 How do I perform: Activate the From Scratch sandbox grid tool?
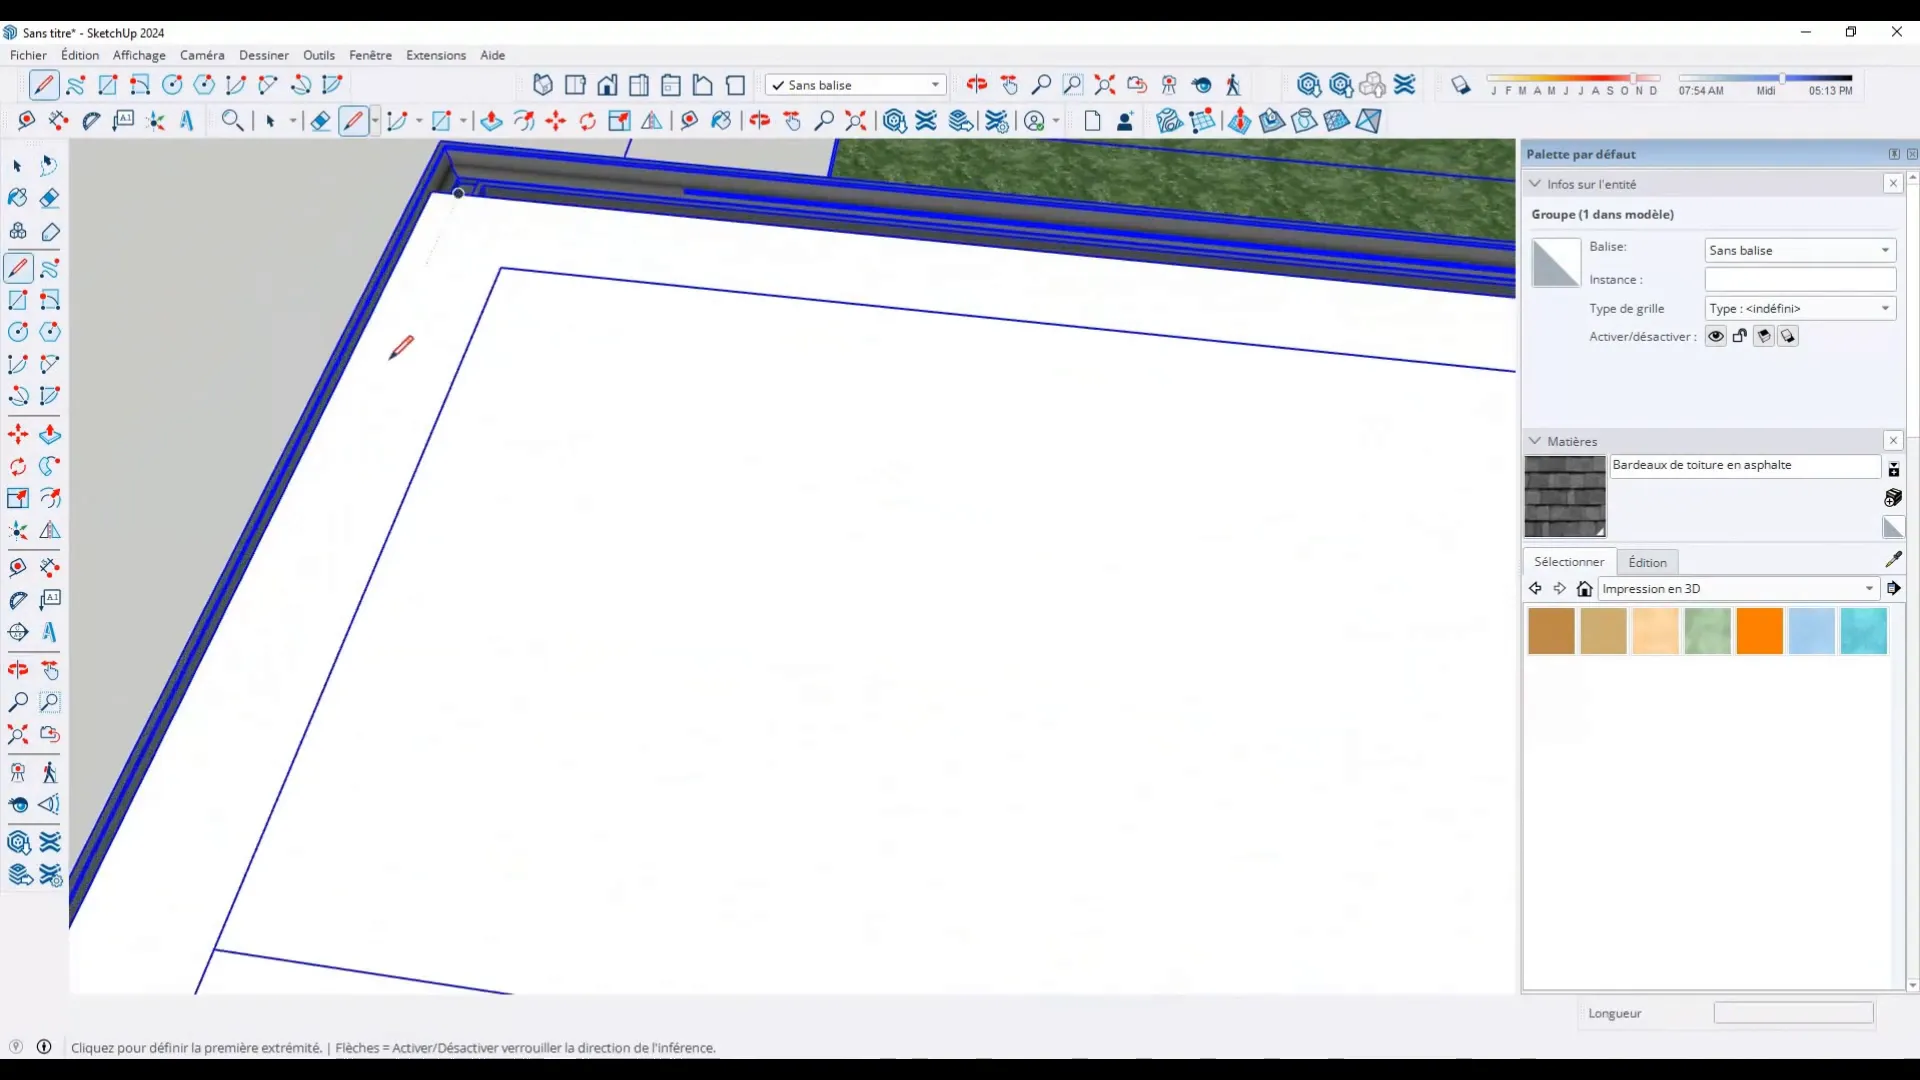[1203, 121]
